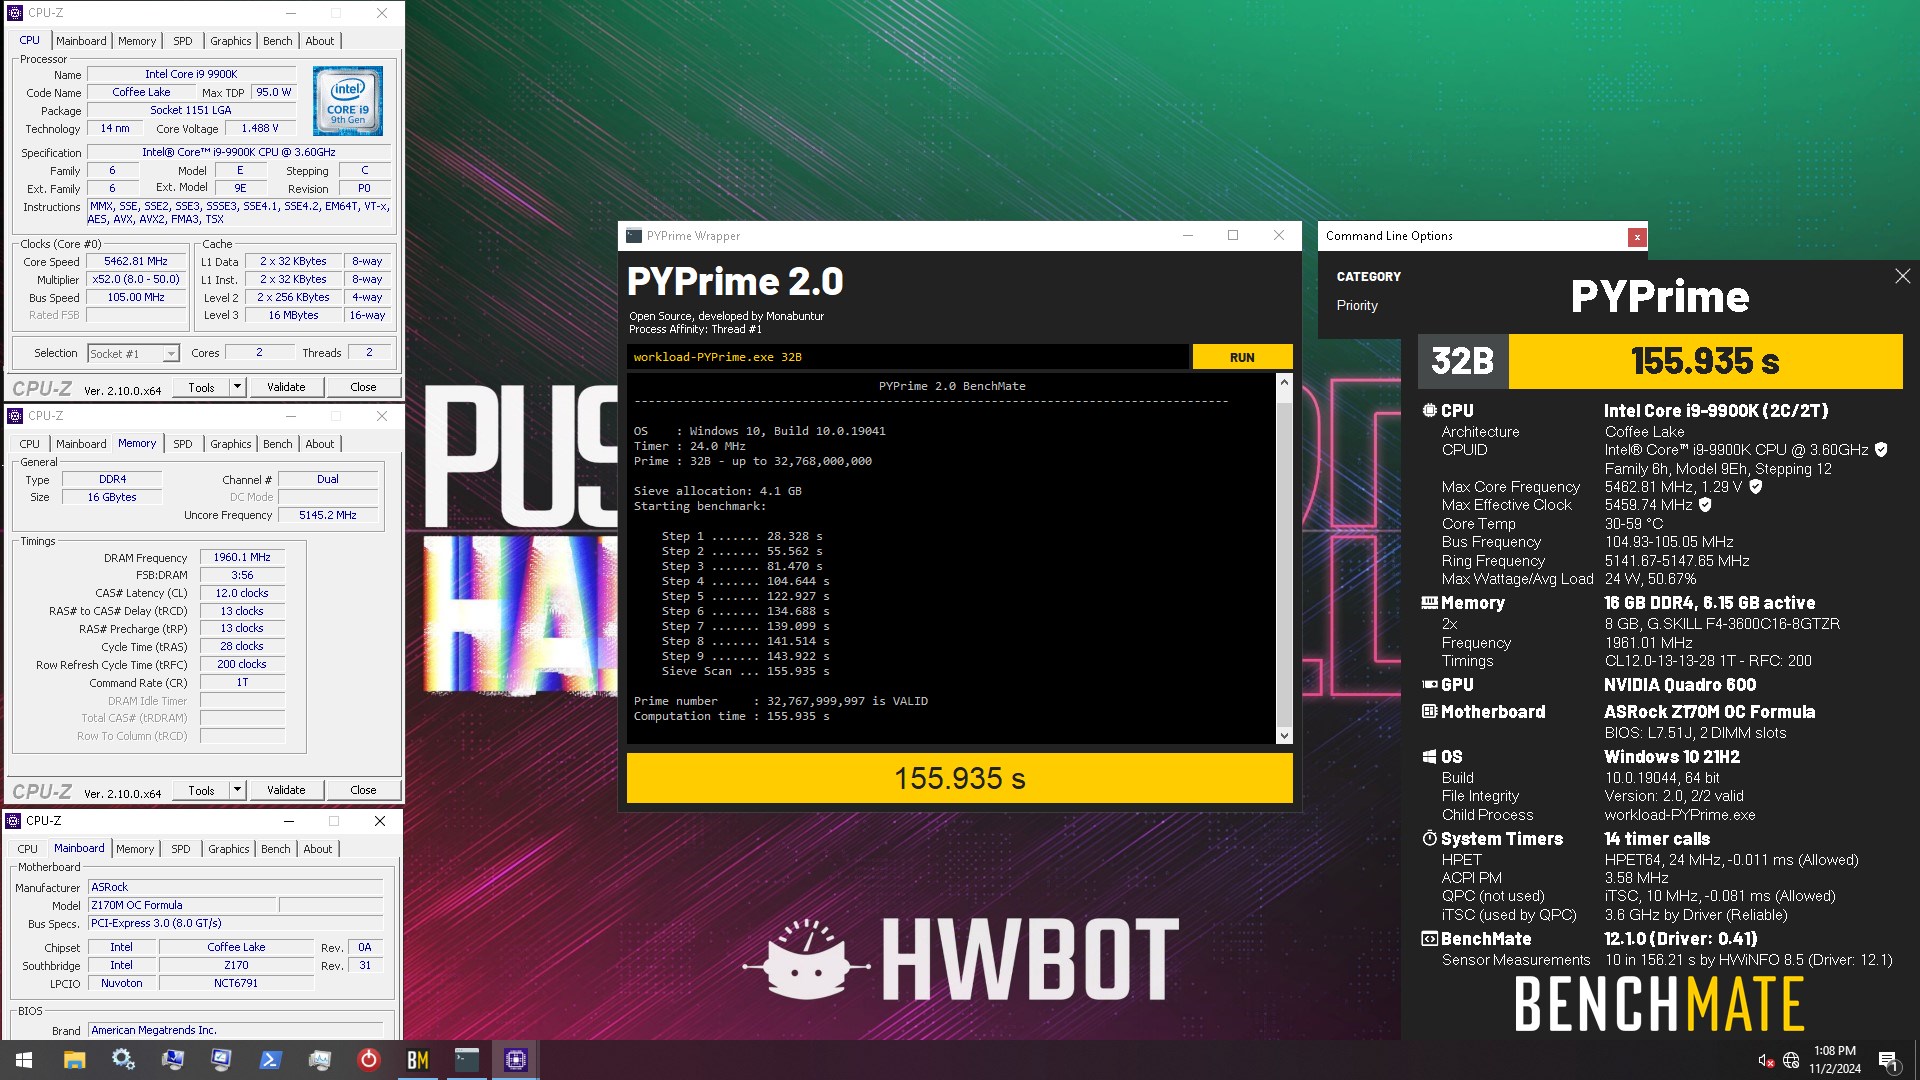Open Graphics tab in Memory CPU-Z window
This screenshot has width=1920, height=1080.
[x=230, y=444]
